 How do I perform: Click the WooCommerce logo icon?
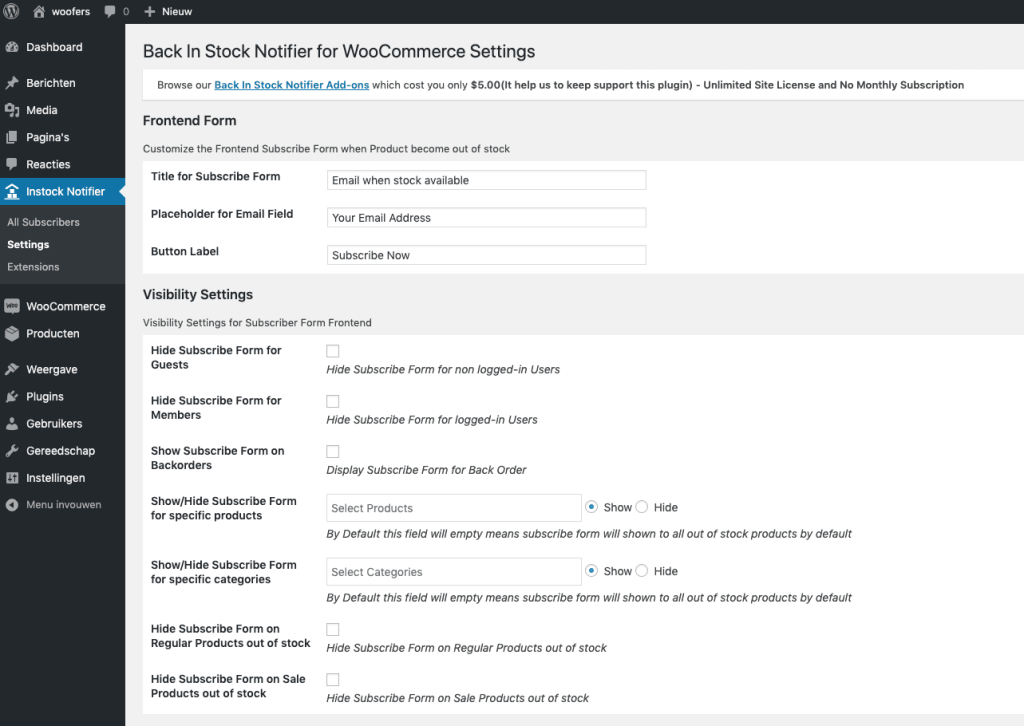12,306
